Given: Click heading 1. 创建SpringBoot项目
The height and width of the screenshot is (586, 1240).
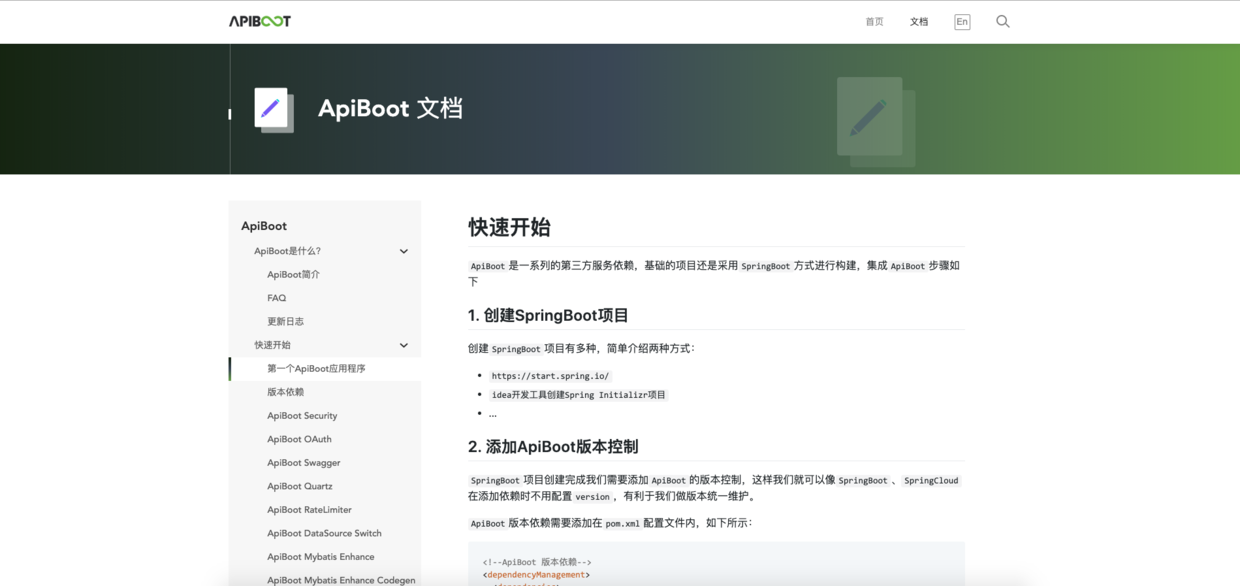Looking at the screenshot, I should click(x=548, y=315).
